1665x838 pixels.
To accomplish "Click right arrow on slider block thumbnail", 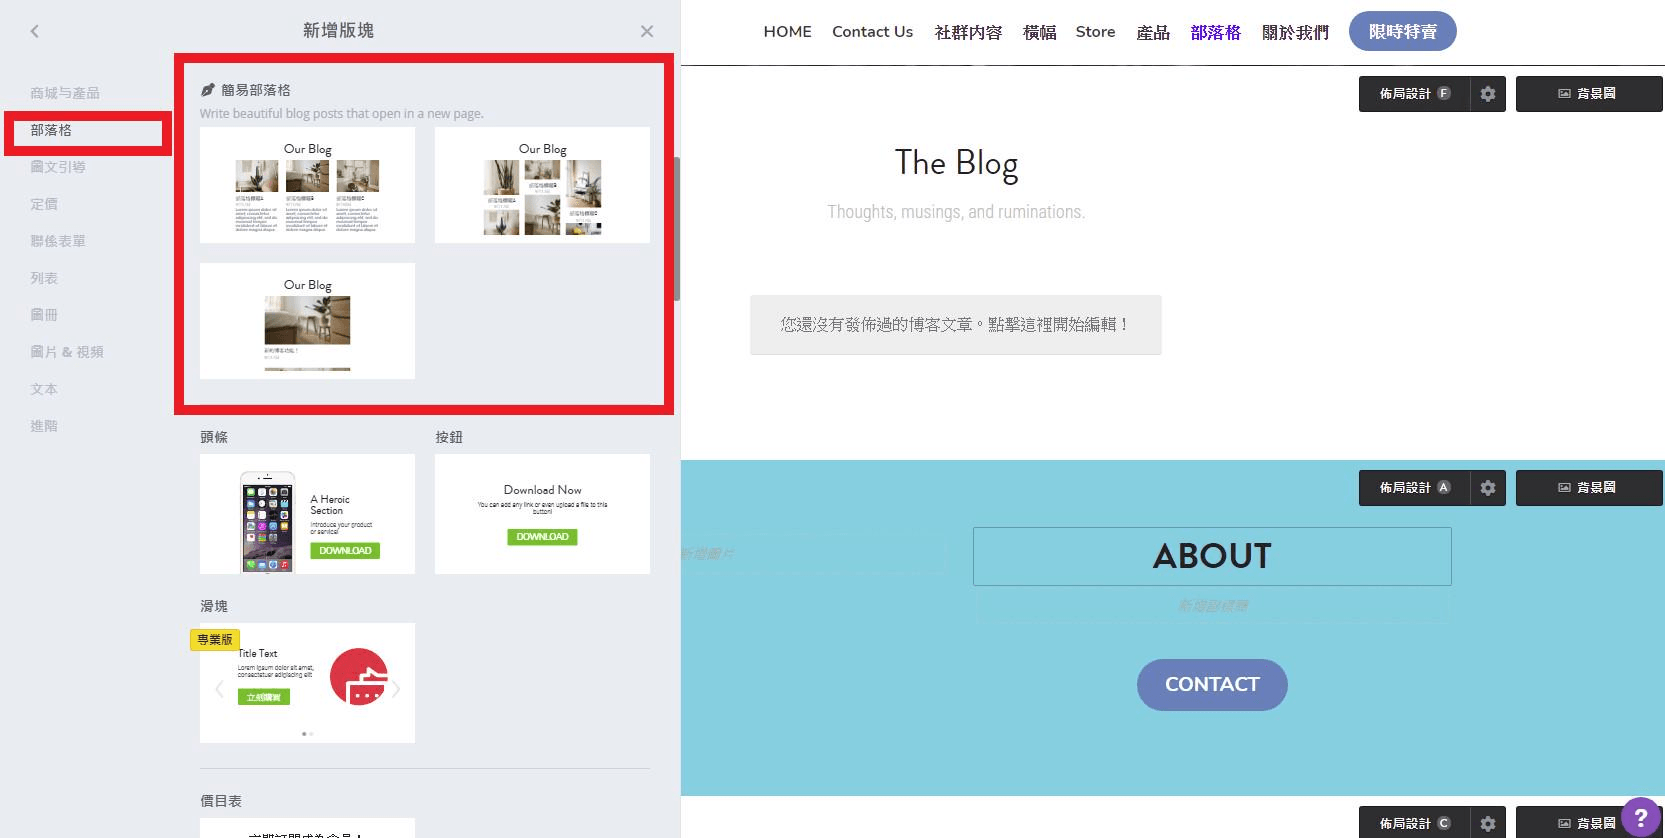I will coord(396,688).
